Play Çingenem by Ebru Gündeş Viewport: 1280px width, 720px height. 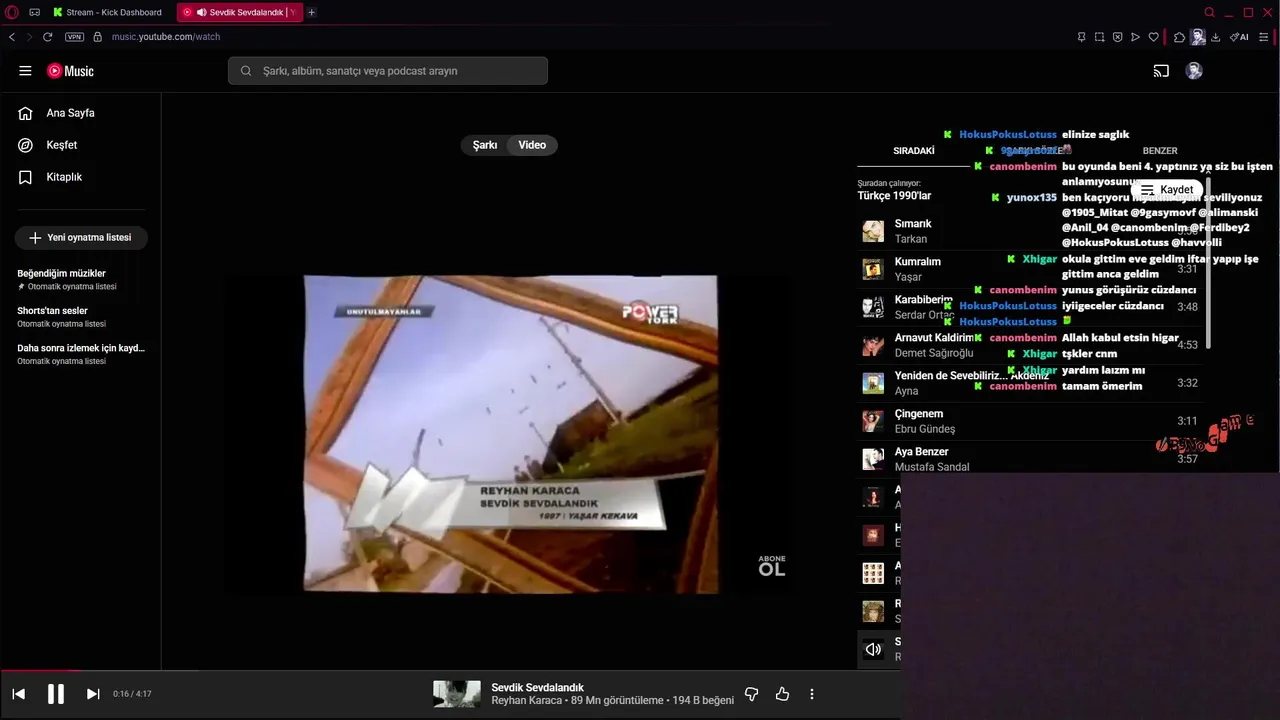1030,421
